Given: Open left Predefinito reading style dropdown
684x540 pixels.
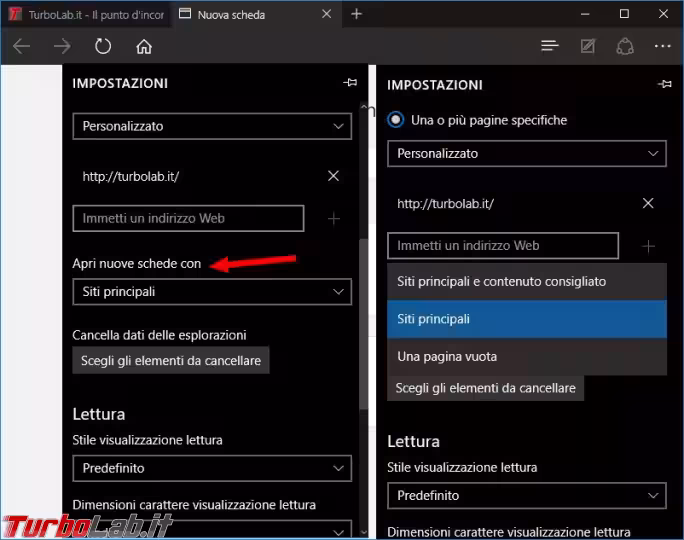Looking at the screenshot, I should (212, 468).
